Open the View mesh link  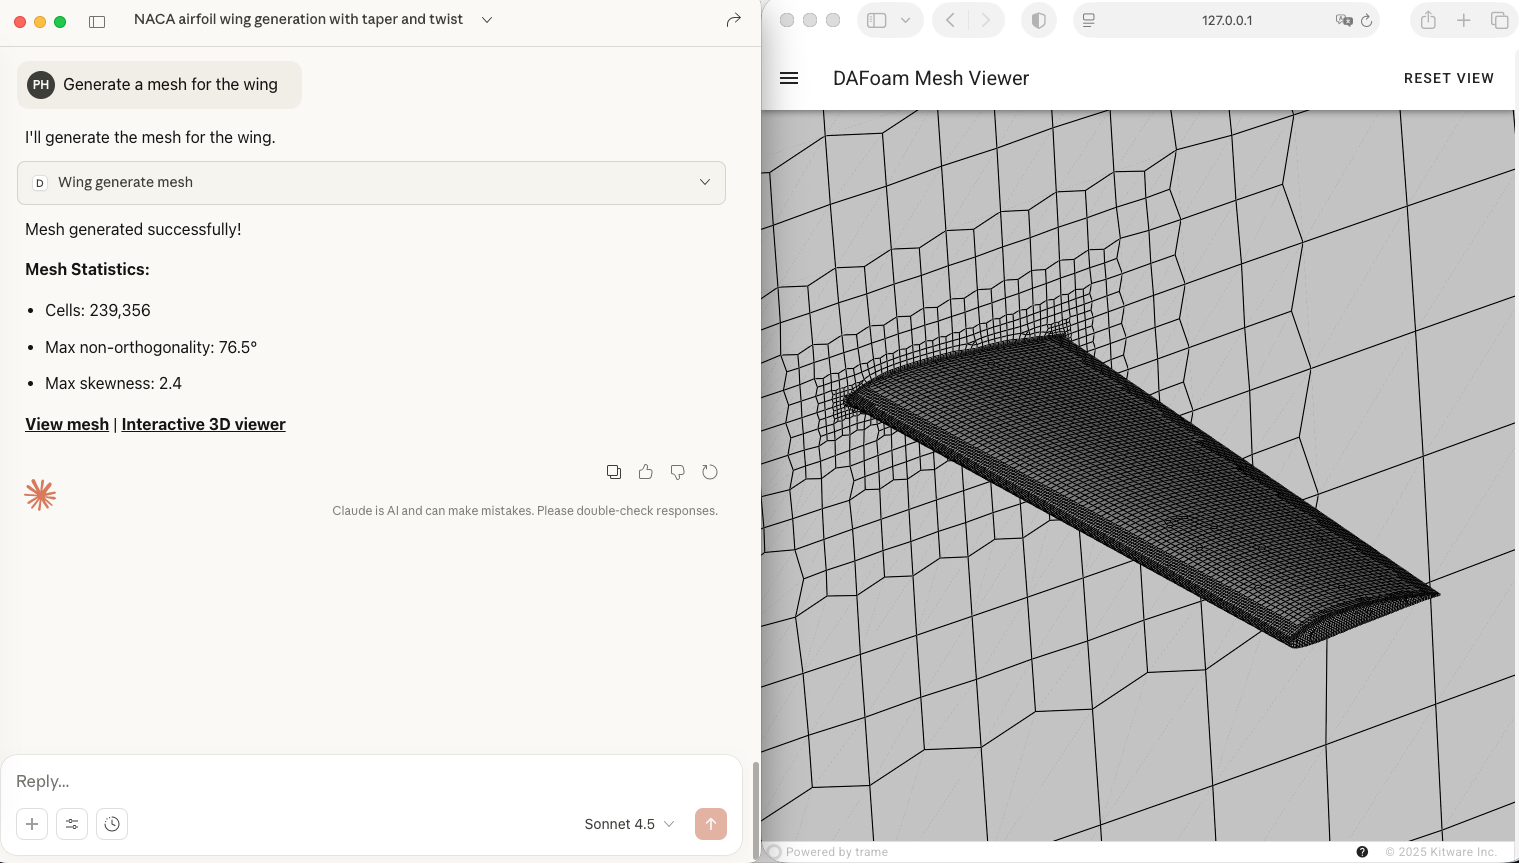67,424
